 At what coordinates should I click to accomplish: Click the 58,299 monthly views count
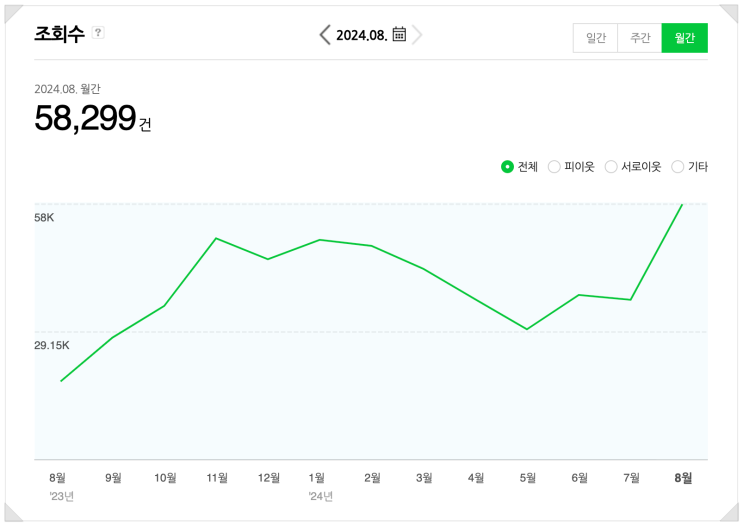[85, 119]
